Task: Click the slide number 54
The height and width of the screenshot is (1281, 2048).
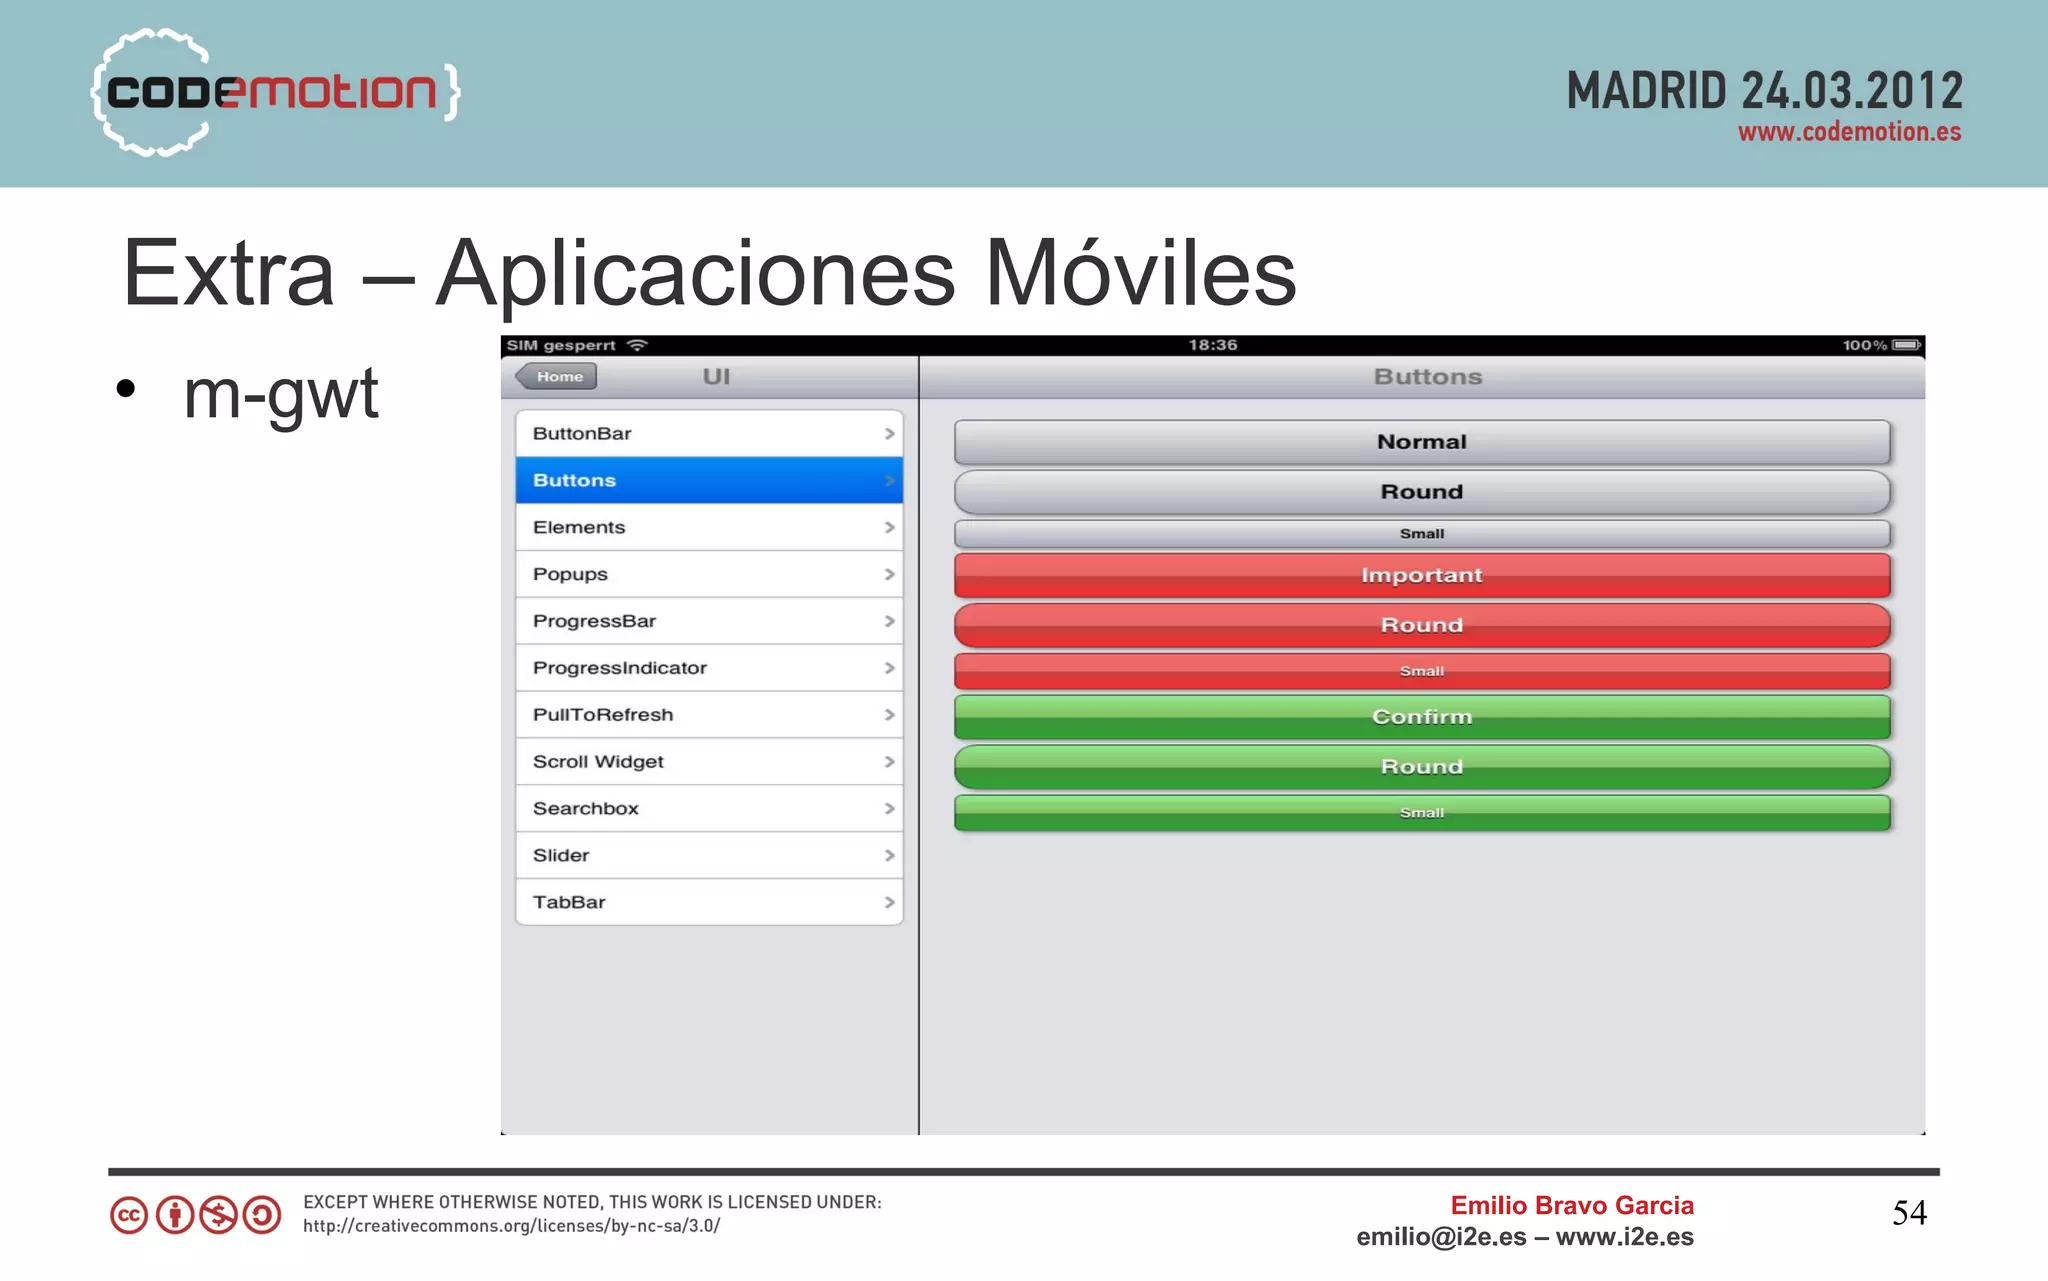Action: [1909, 1213]
